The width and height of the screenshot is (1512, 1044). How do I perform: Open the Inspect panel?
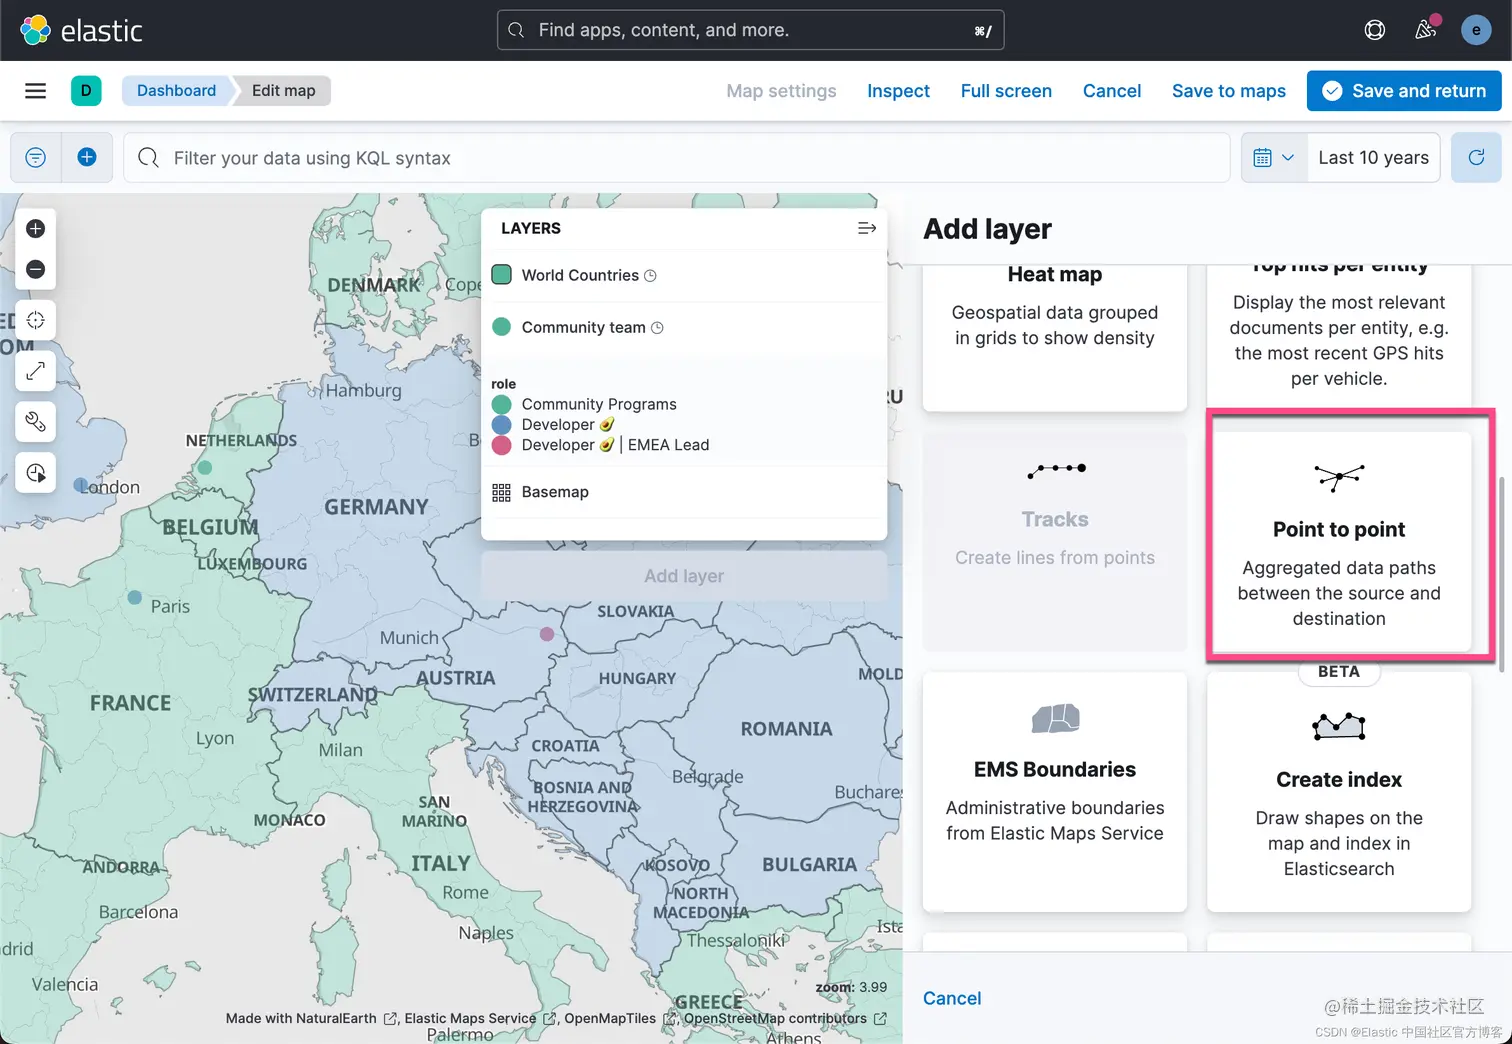pyautogui.click(x=898, y=91)
